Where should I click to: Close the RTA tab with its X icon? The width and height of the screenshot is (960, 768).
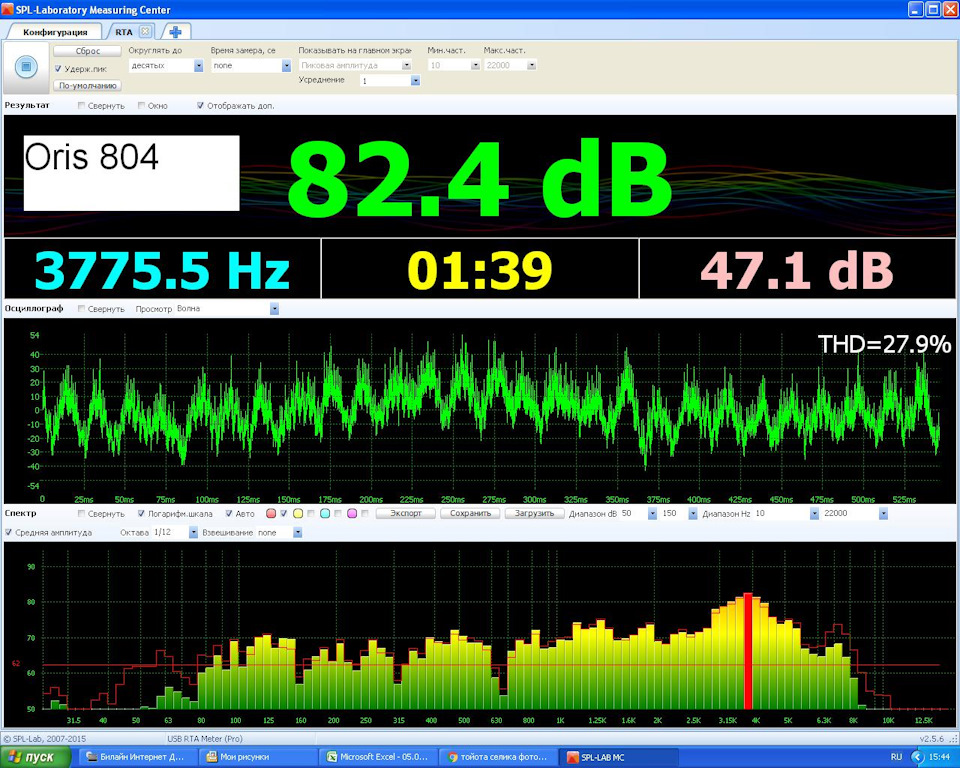pos(145,31)
